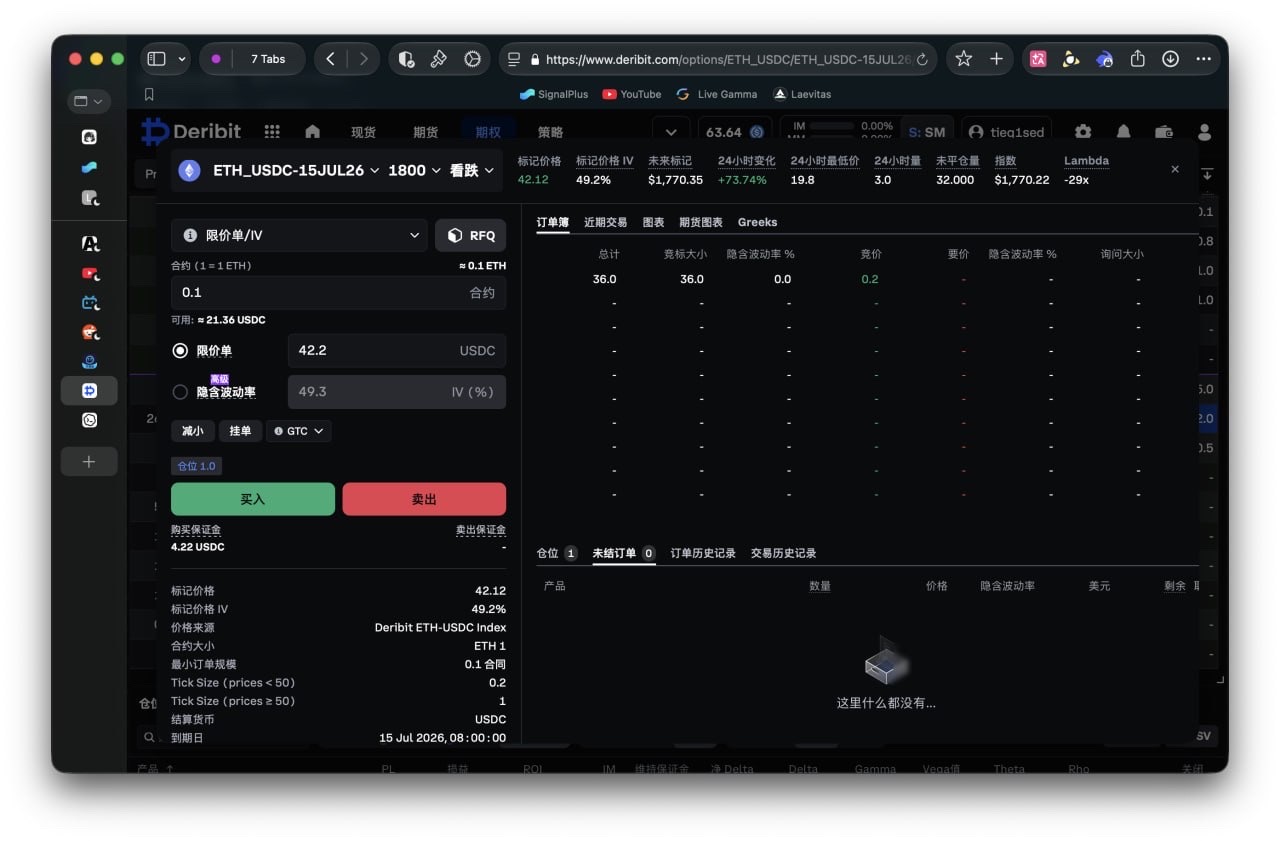Open the 1800 strike price dropdown

click(414, 171)
